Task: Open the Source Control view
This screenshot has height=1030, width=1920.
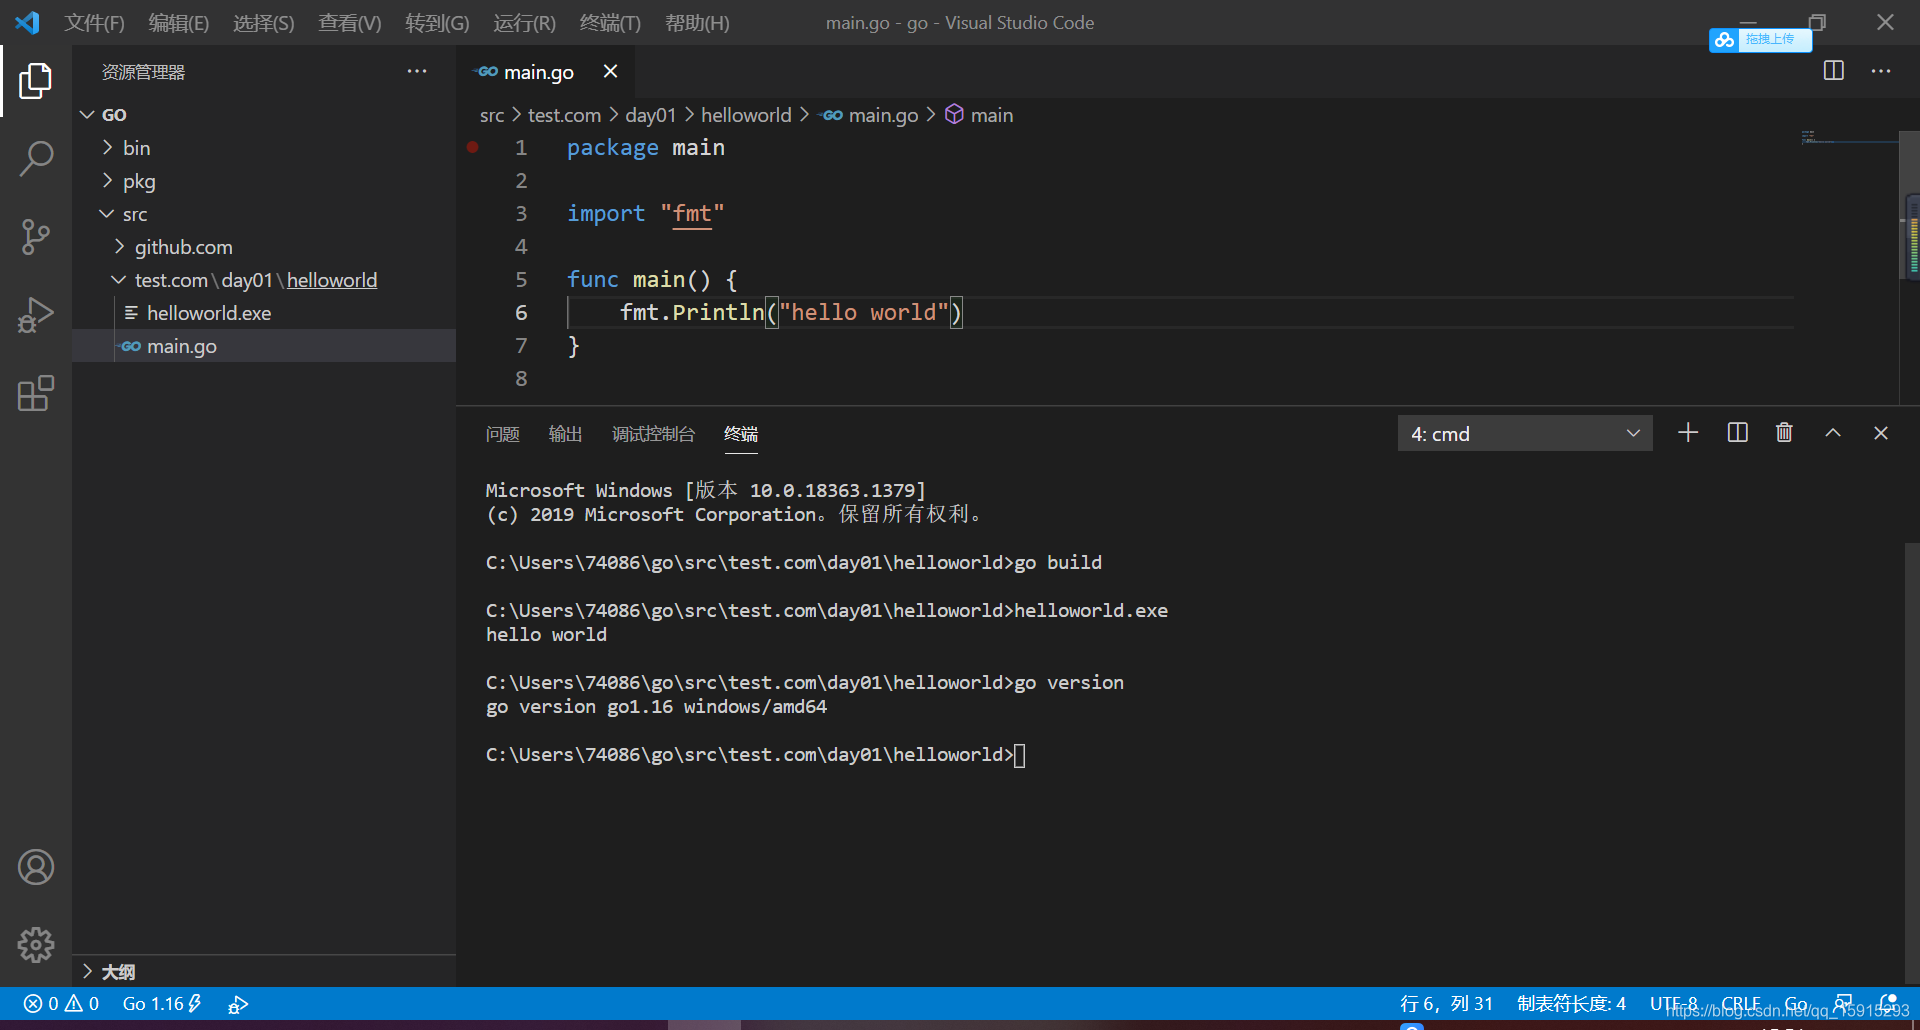Action: tap(36, 237)
